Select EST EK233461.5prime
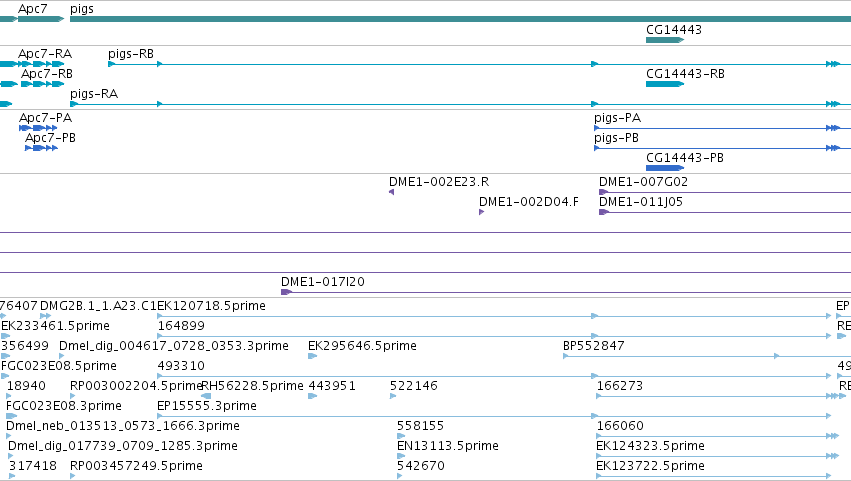Image resolution: width=851 pixels, height=481 pixels. click(x=55, y=326)
